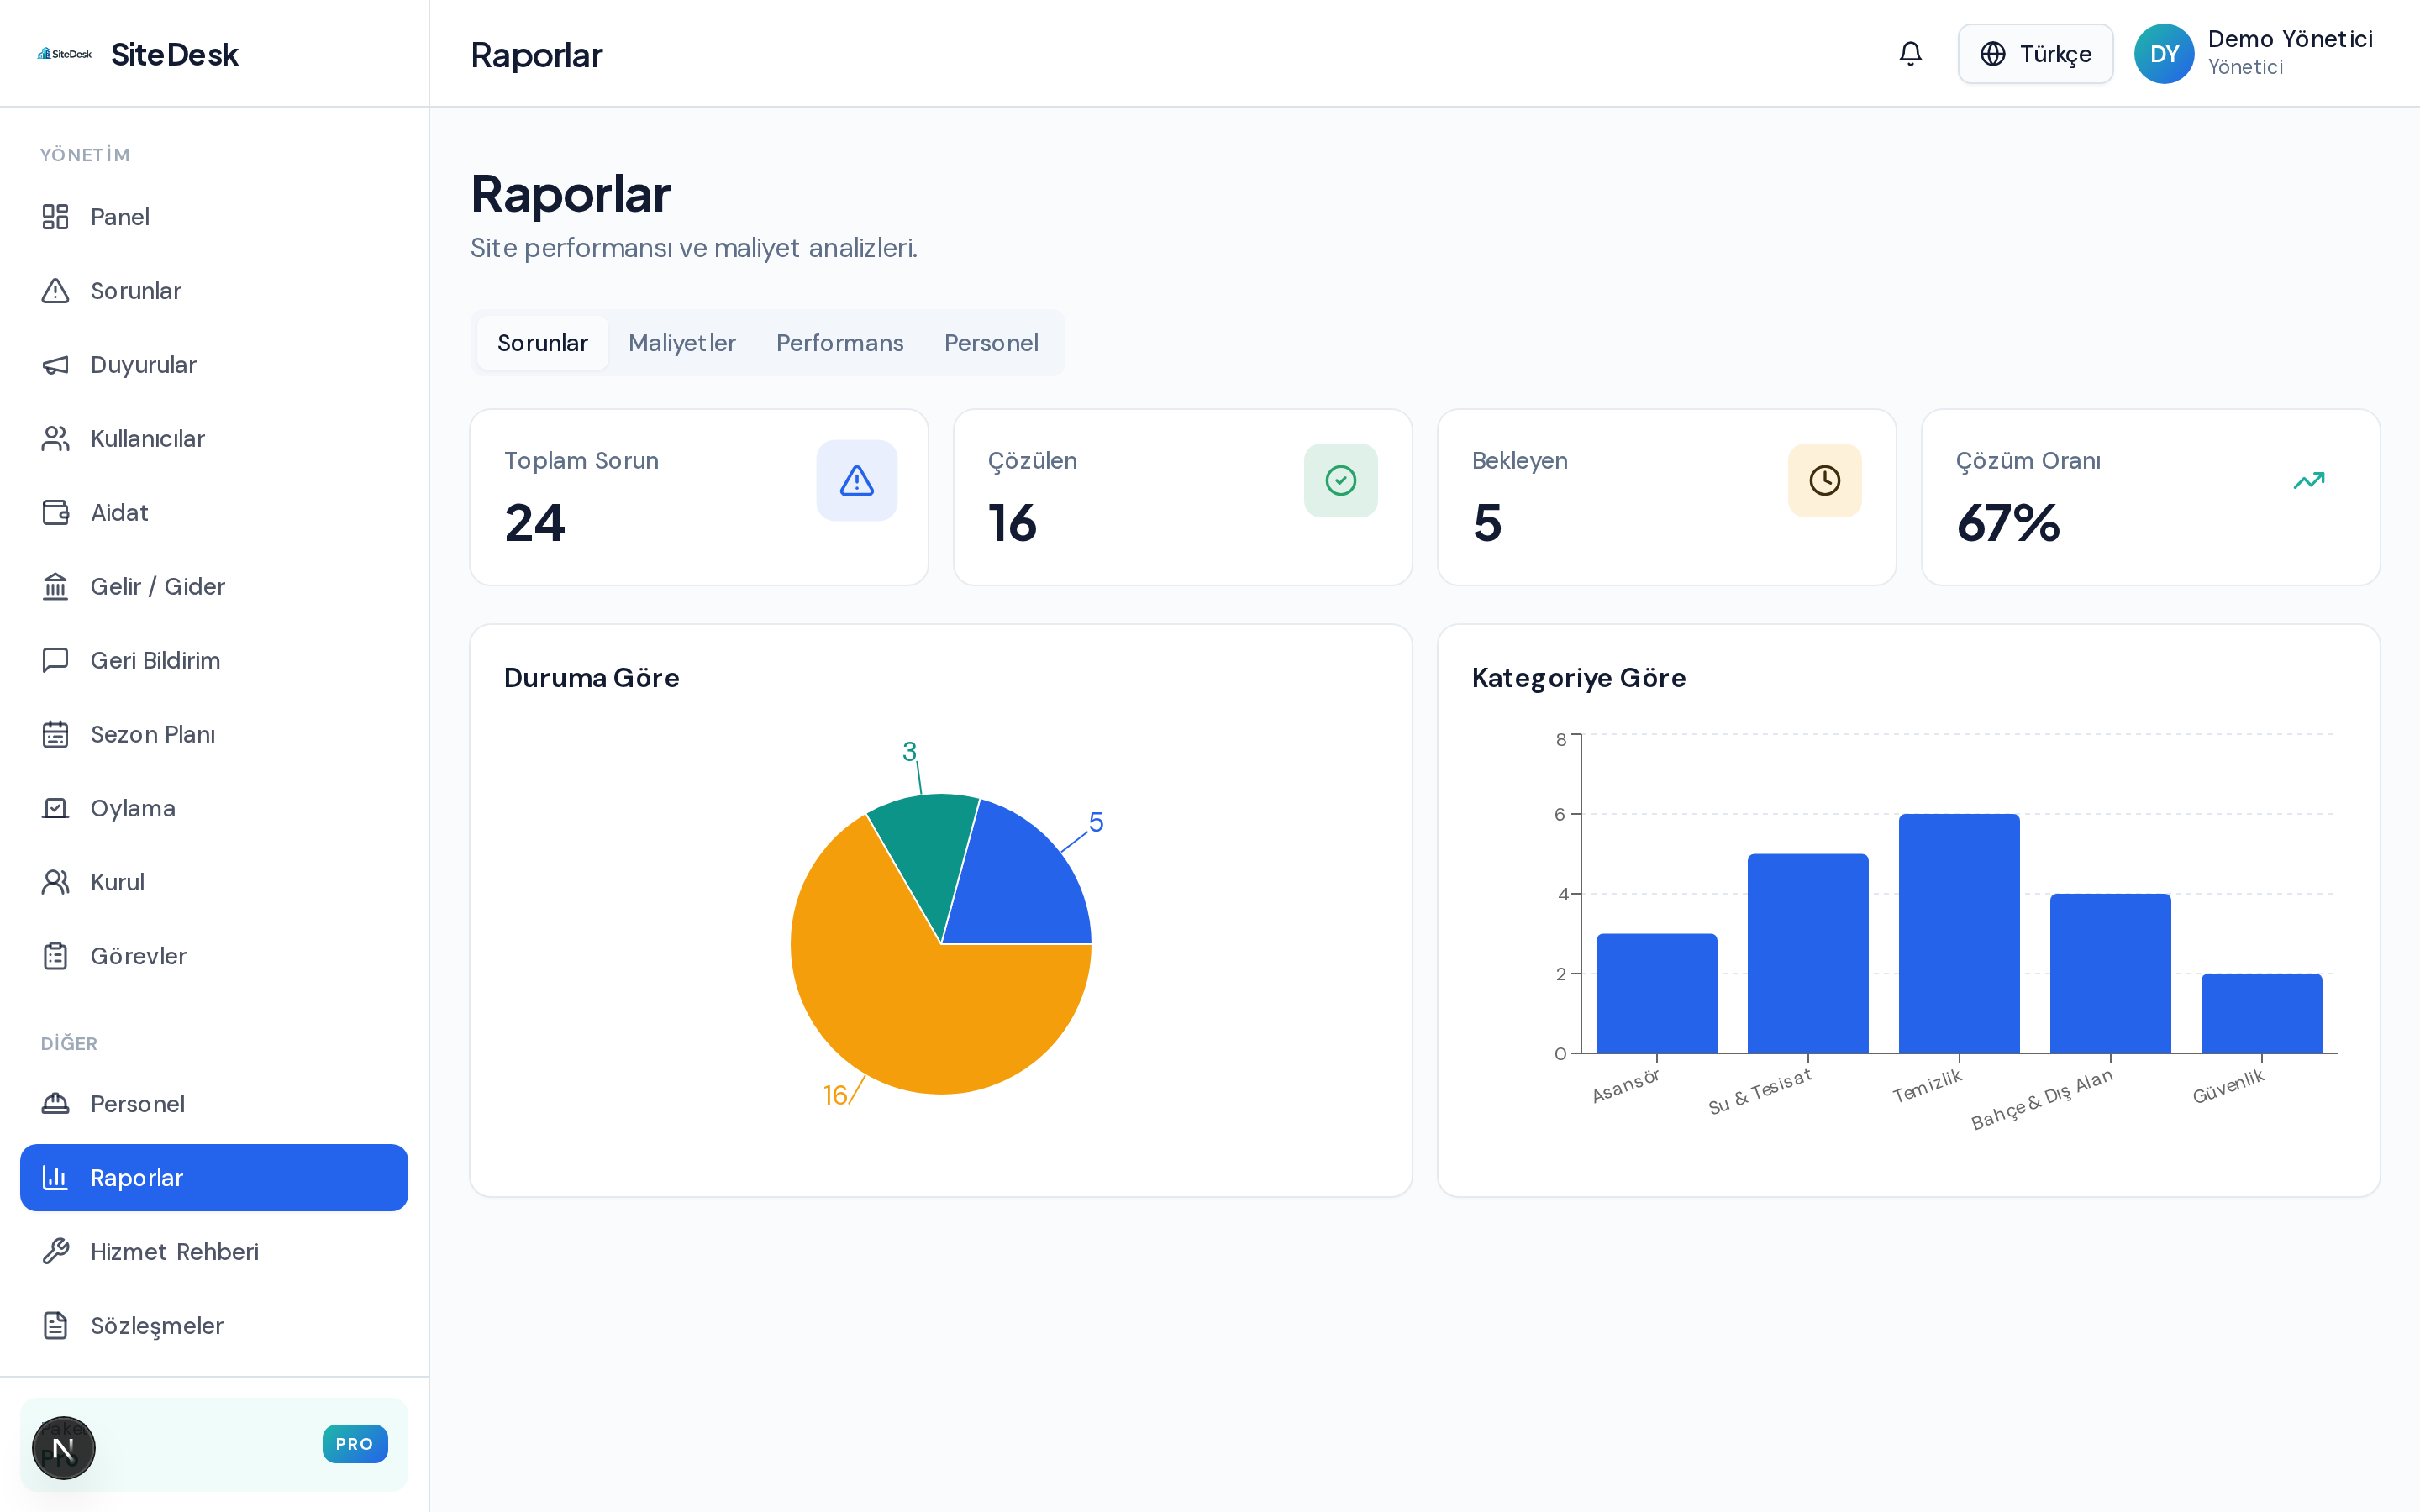2420x1512 pixels.
Task: Click the Toplam Sorun alert icon
Action: (x=857, y=481)
